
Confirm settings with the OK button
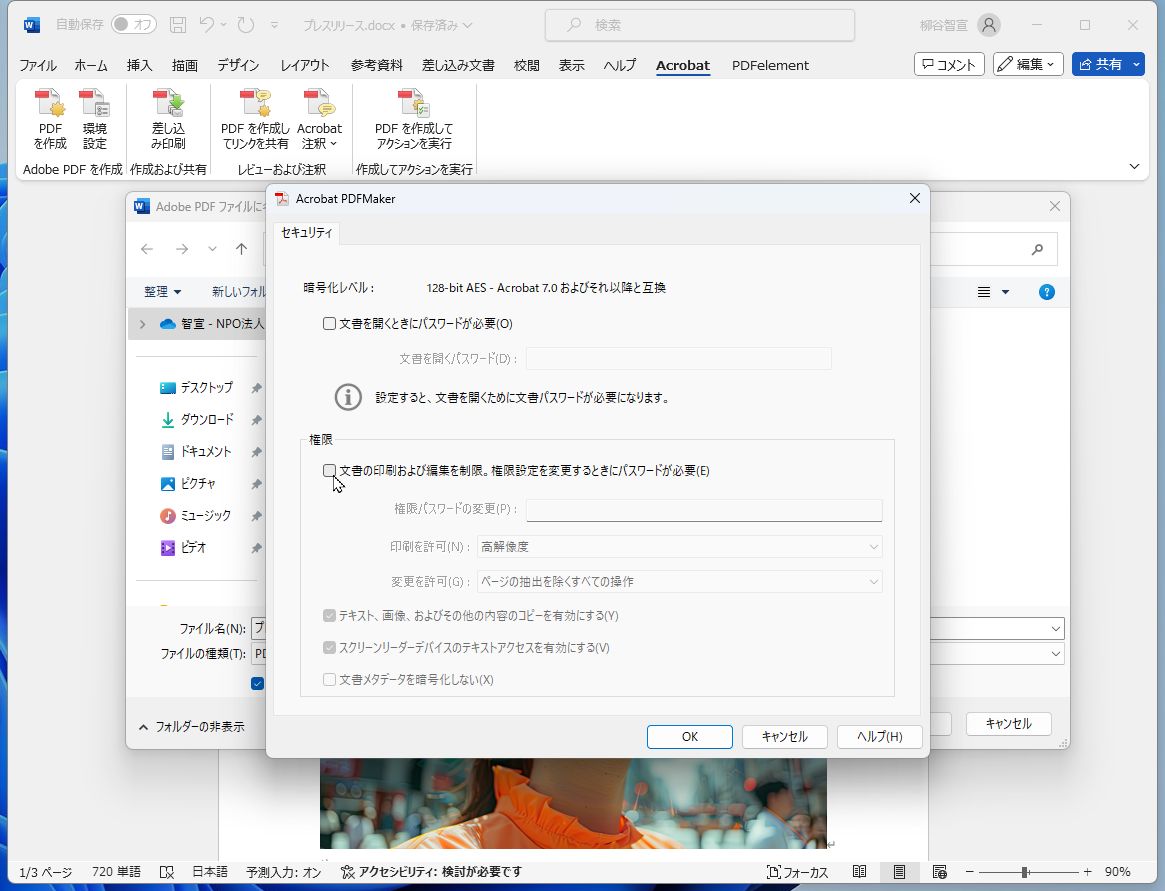coord(689,736)
